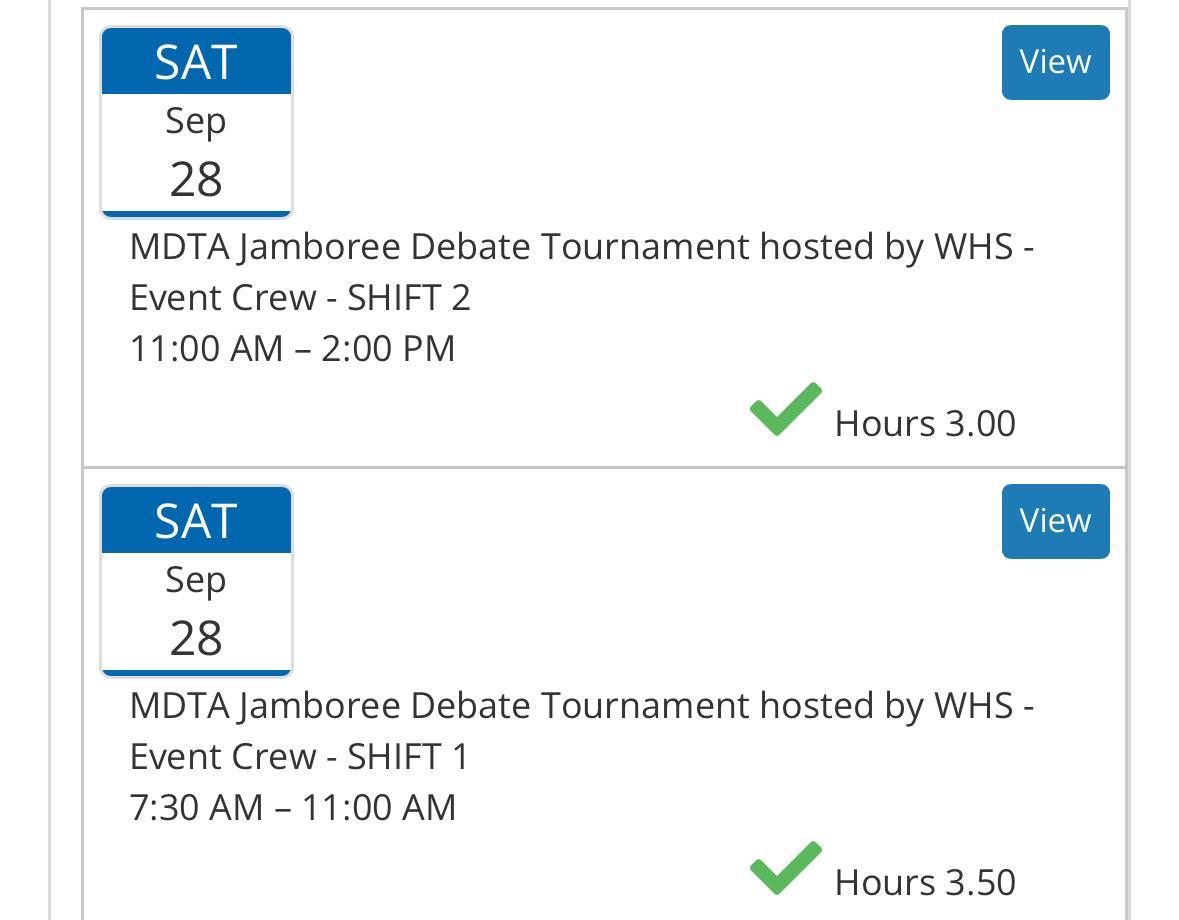
Task: Click the Hours 3.50 label
Action: tap(925, 882)
